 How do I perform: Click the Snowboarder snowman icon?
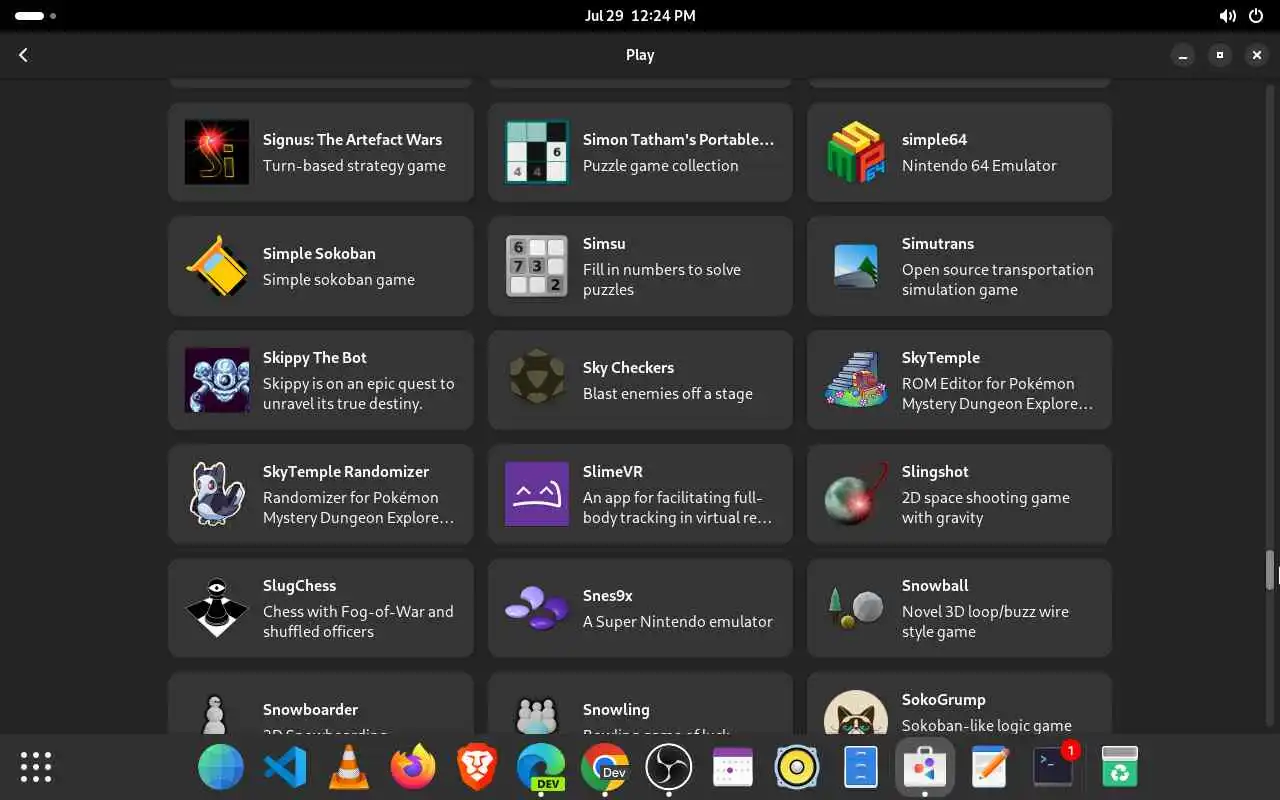pos(217,713)
